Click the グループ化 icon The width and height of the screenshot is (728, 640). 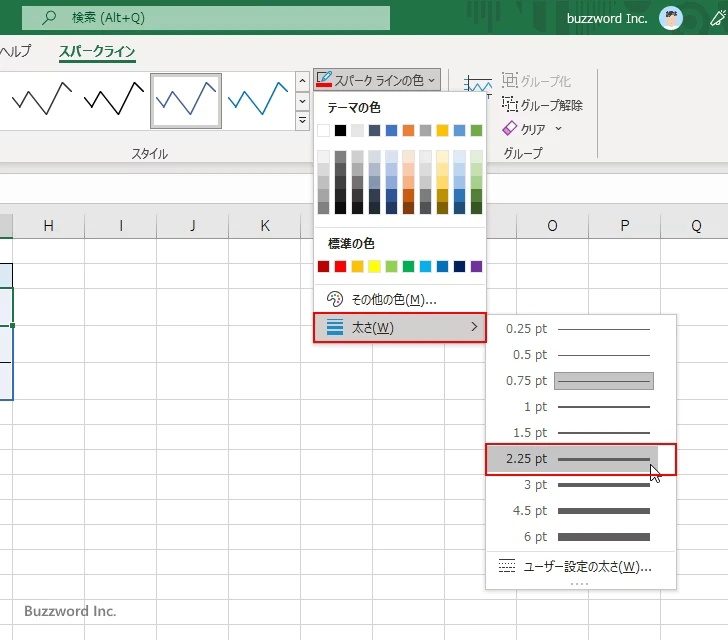click(x=509, y=80)
